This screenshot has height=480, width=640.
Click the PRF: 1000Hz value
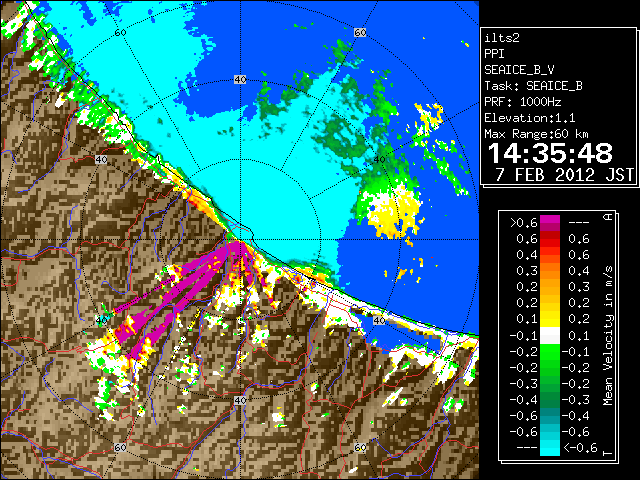523,102
